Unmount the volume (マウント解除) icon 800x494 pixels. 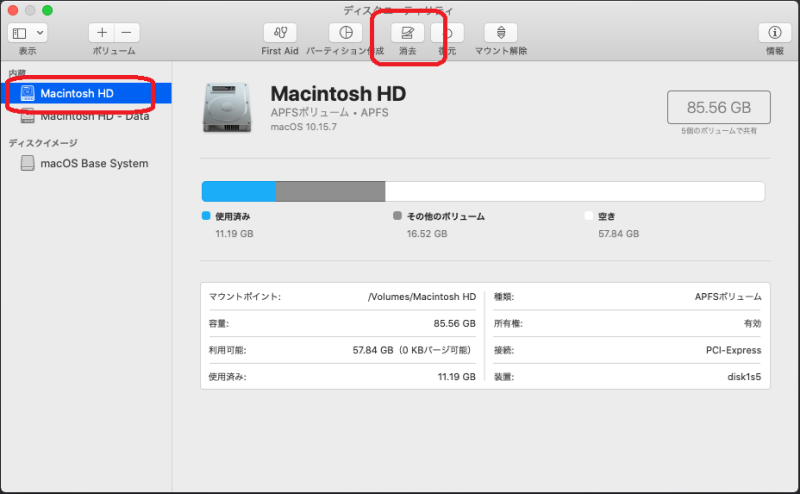click(x=501, y=33)
